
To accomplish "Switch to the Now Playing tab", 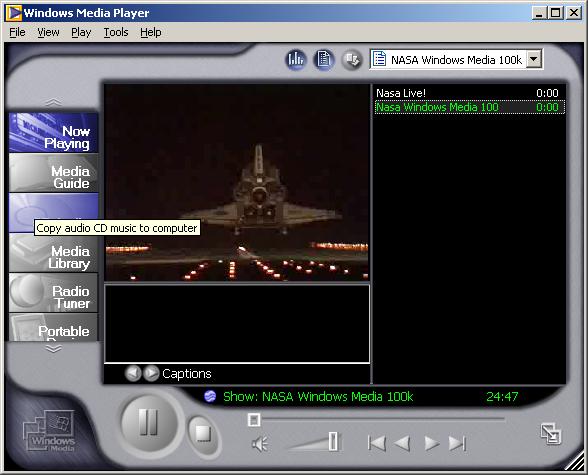I will tap(54, 133).
